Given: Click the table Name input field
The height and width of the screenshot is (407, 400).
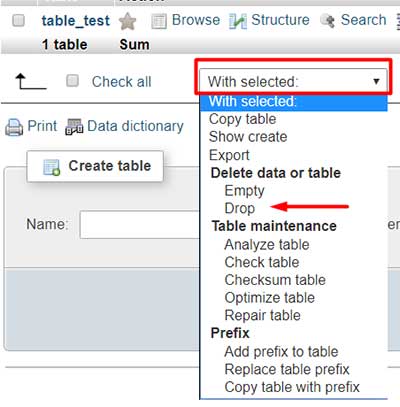Looking at the screenshot, I should (140, 224).
